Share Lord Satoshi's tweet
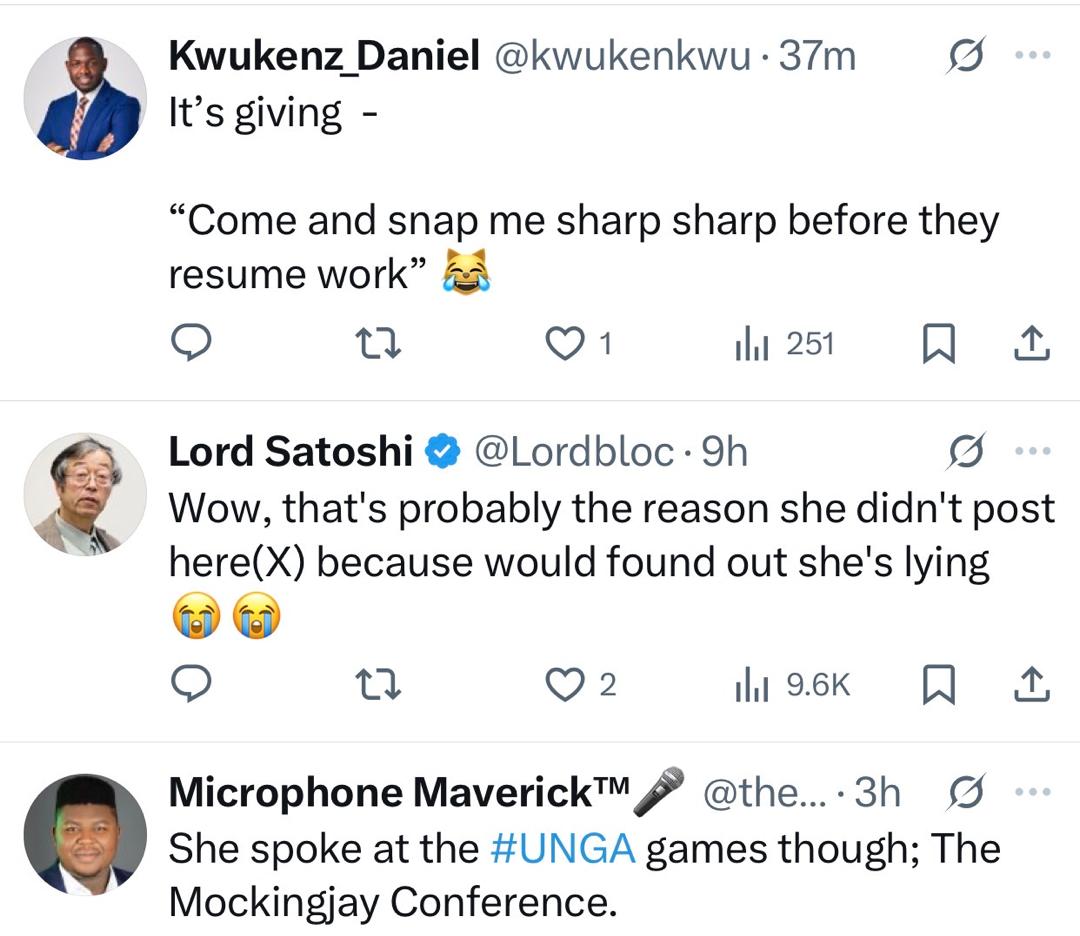Image resolution: width=1080 pixels, height=936 pixels. [1031, 684]
